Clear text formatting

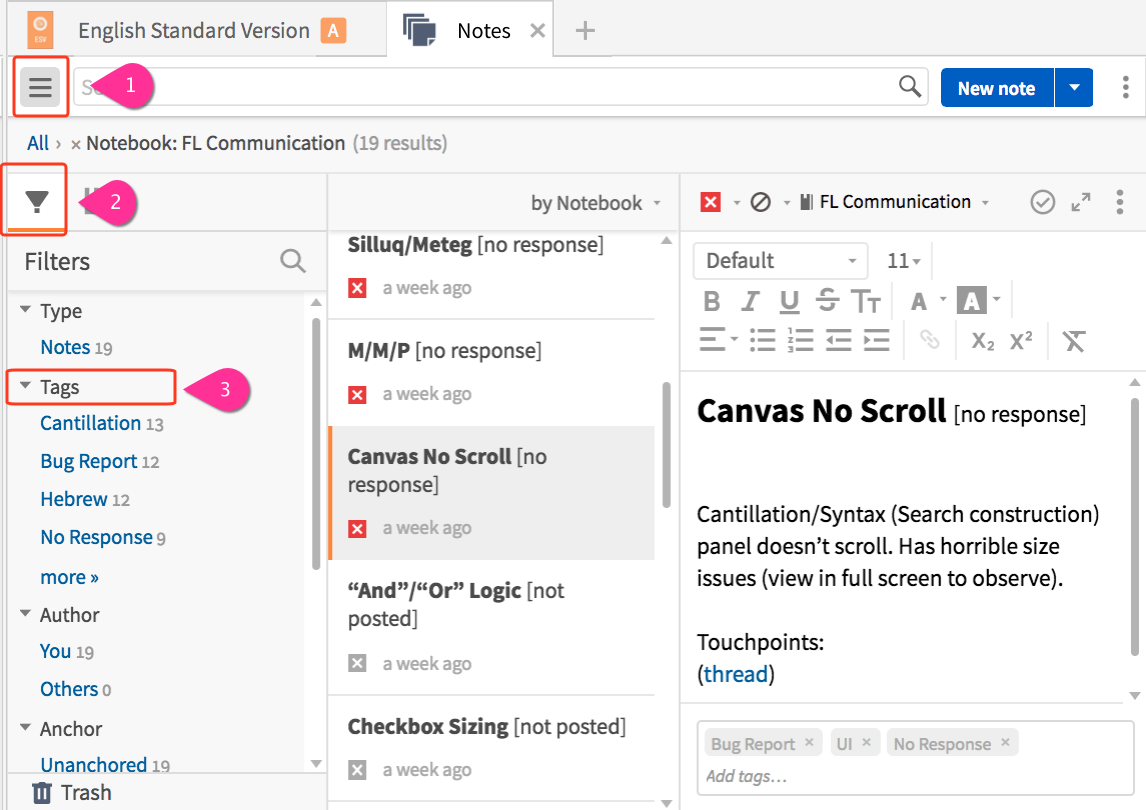click(x=1074, y=341)
